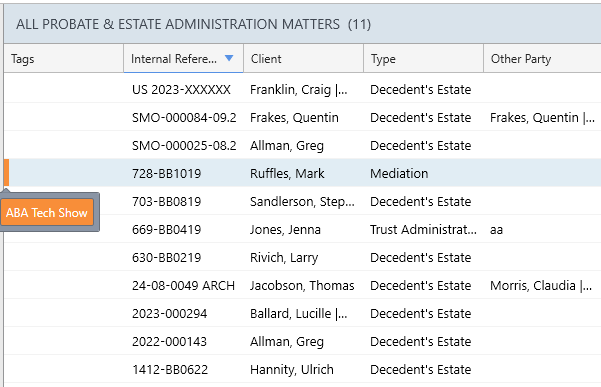Click the Internal Reference sort arrow icon
The width and height of the screenshot is (601, 387).
229,58
